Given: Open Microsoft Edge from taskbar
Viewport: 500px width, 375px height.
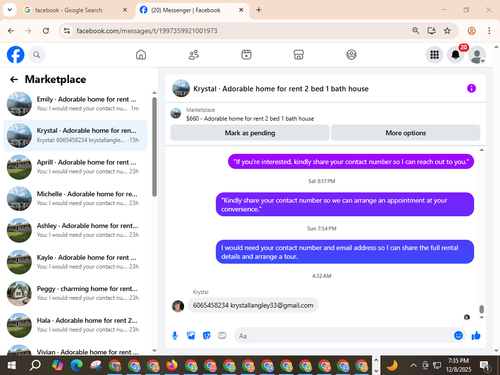Looking at the screenshot, I should pyautogui.click(x=77, y=366).
